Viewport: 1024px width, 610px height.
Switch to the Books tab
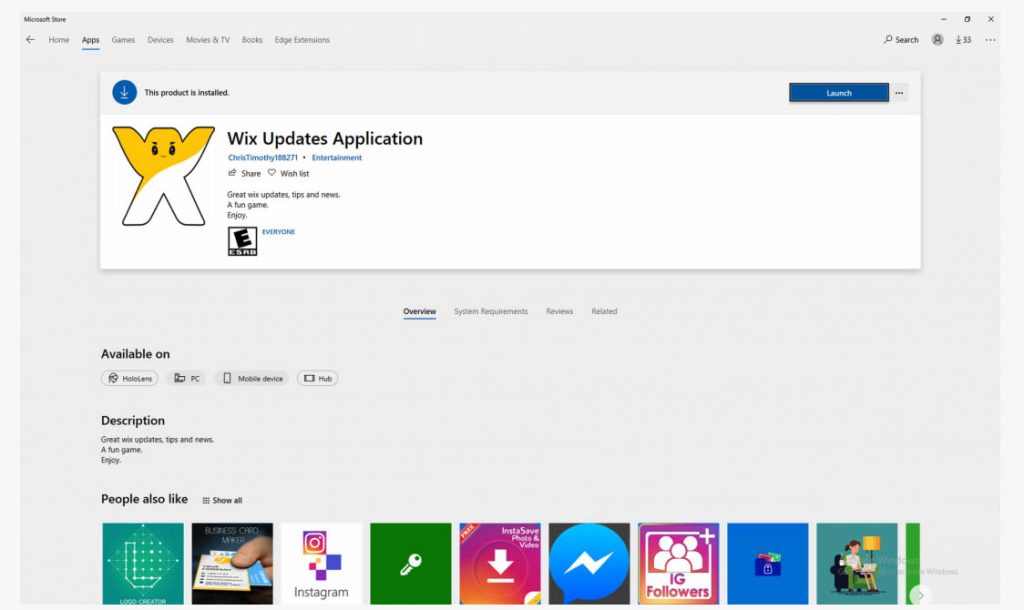[252, 40]
